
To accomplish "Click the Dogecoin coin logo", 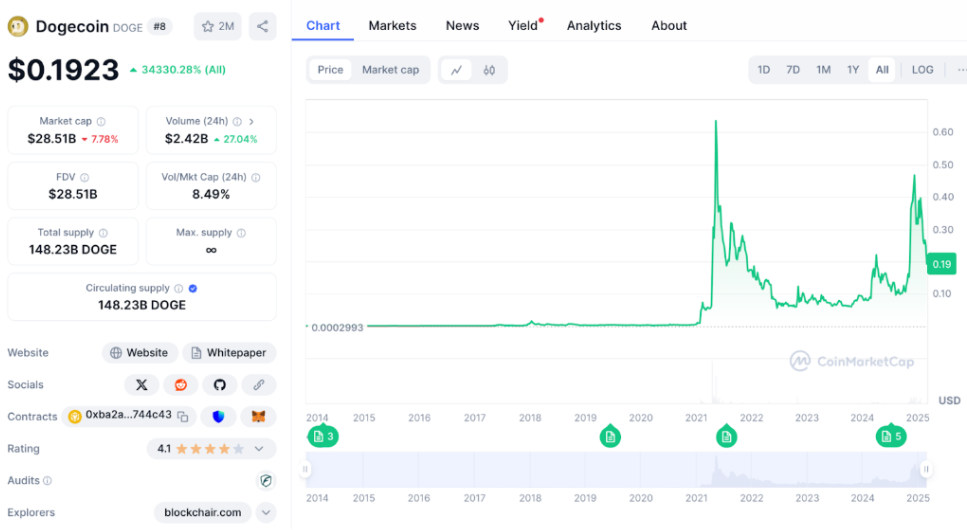I will [x=17, y=27].
